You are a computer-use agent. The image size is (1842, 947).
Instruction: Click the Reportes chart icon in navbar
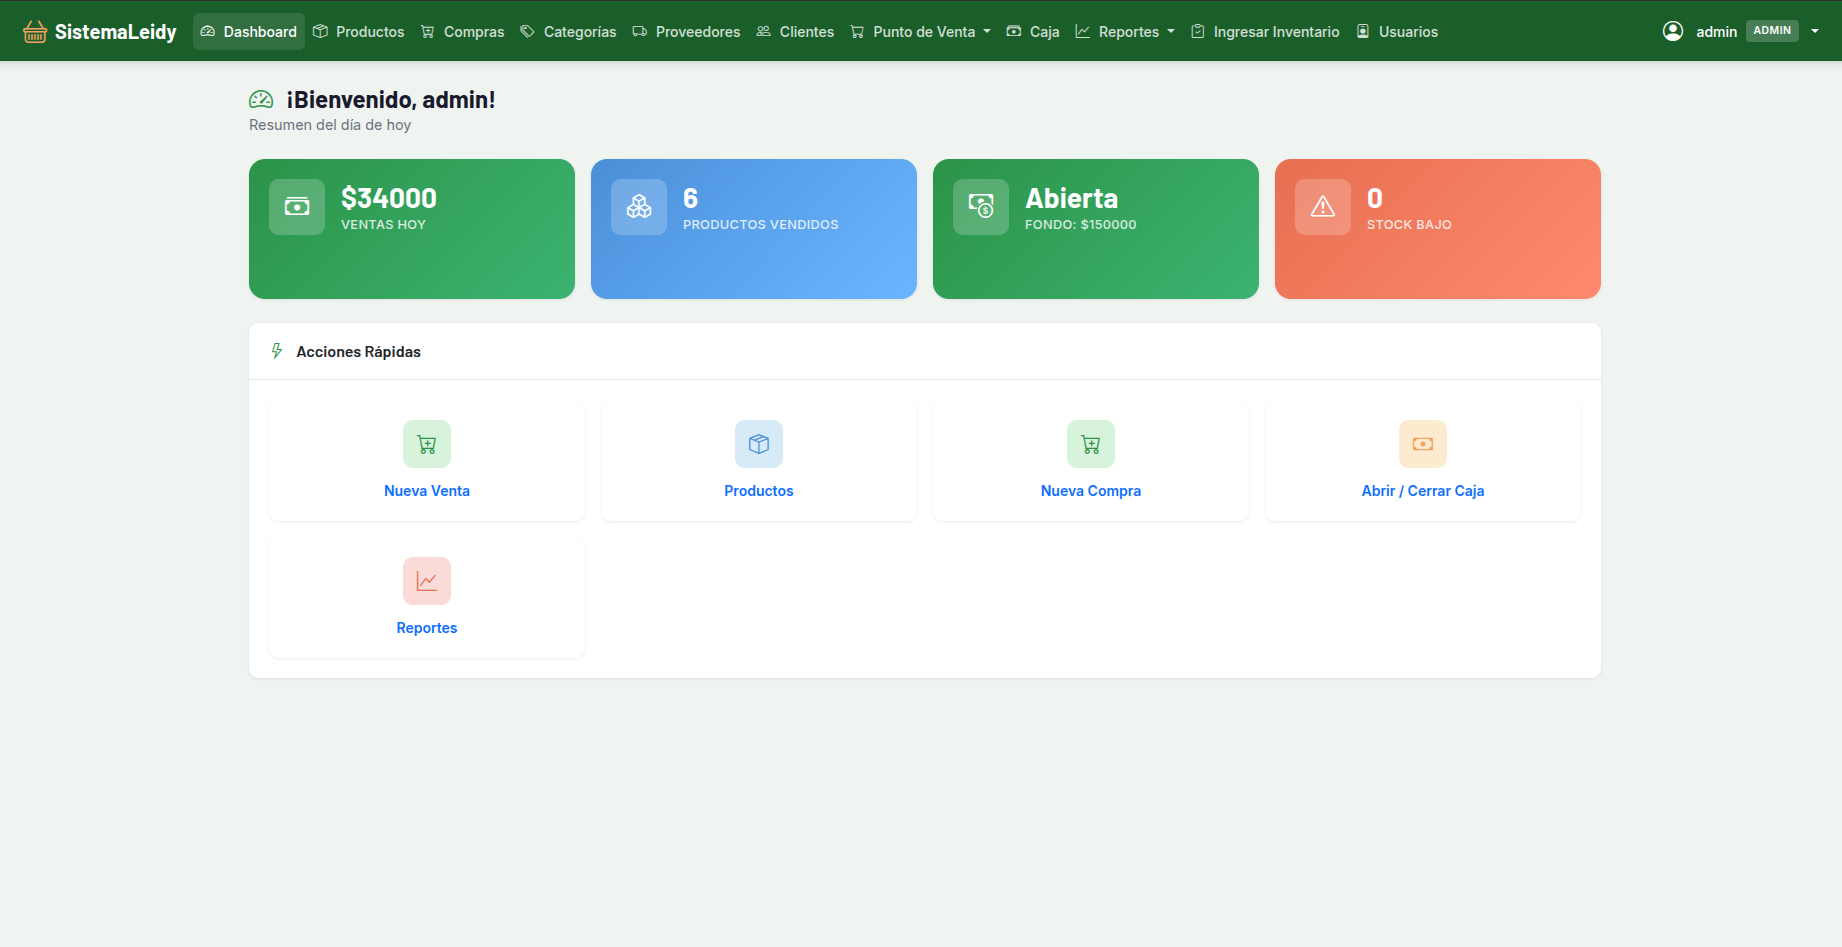(x=1082, y=32)
